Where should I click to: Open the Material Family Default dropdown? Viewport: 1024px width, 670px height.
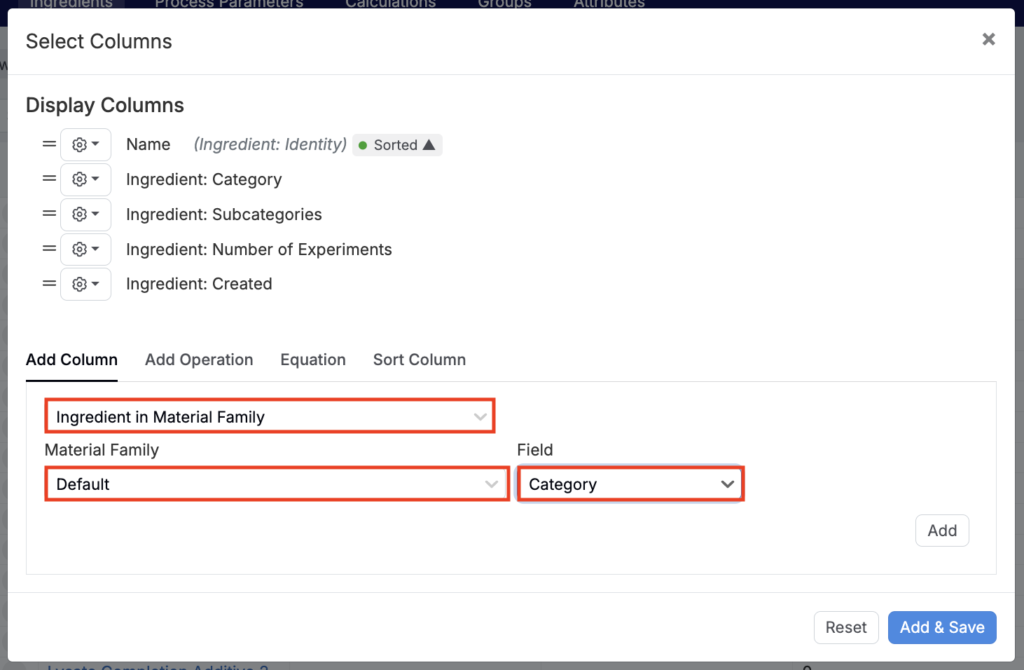click(x=277, y=484)
